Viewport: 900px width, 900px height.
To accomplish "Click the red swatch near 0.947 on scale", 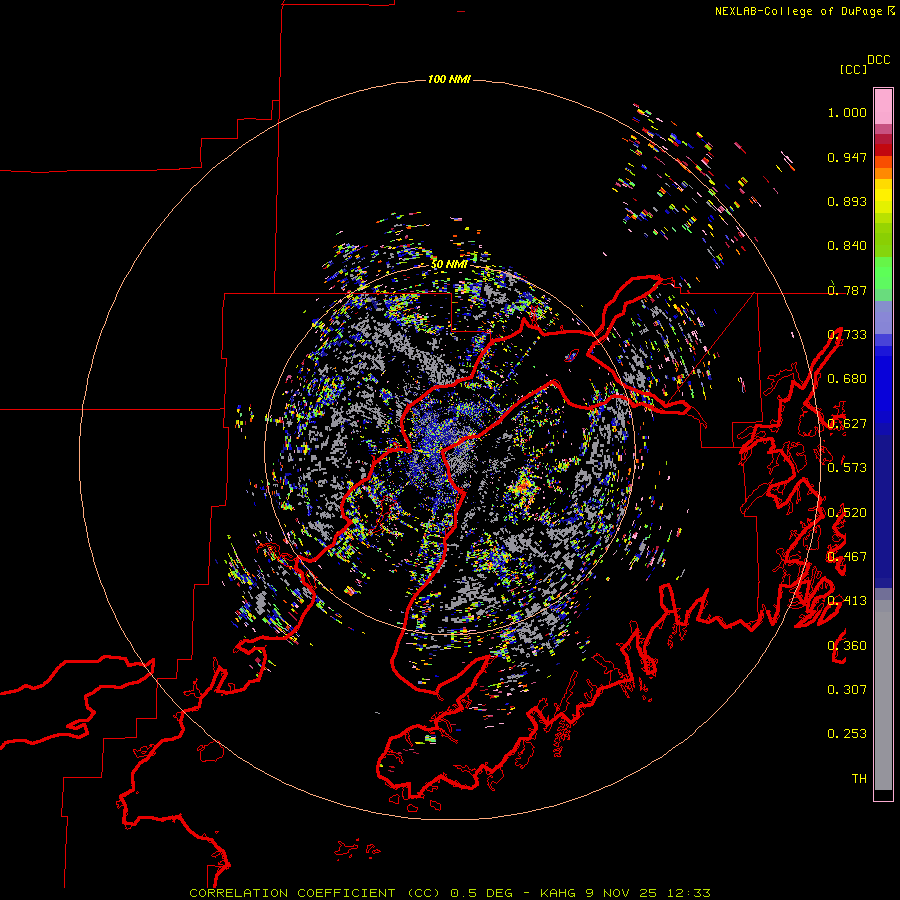I will tap(883, 150).
